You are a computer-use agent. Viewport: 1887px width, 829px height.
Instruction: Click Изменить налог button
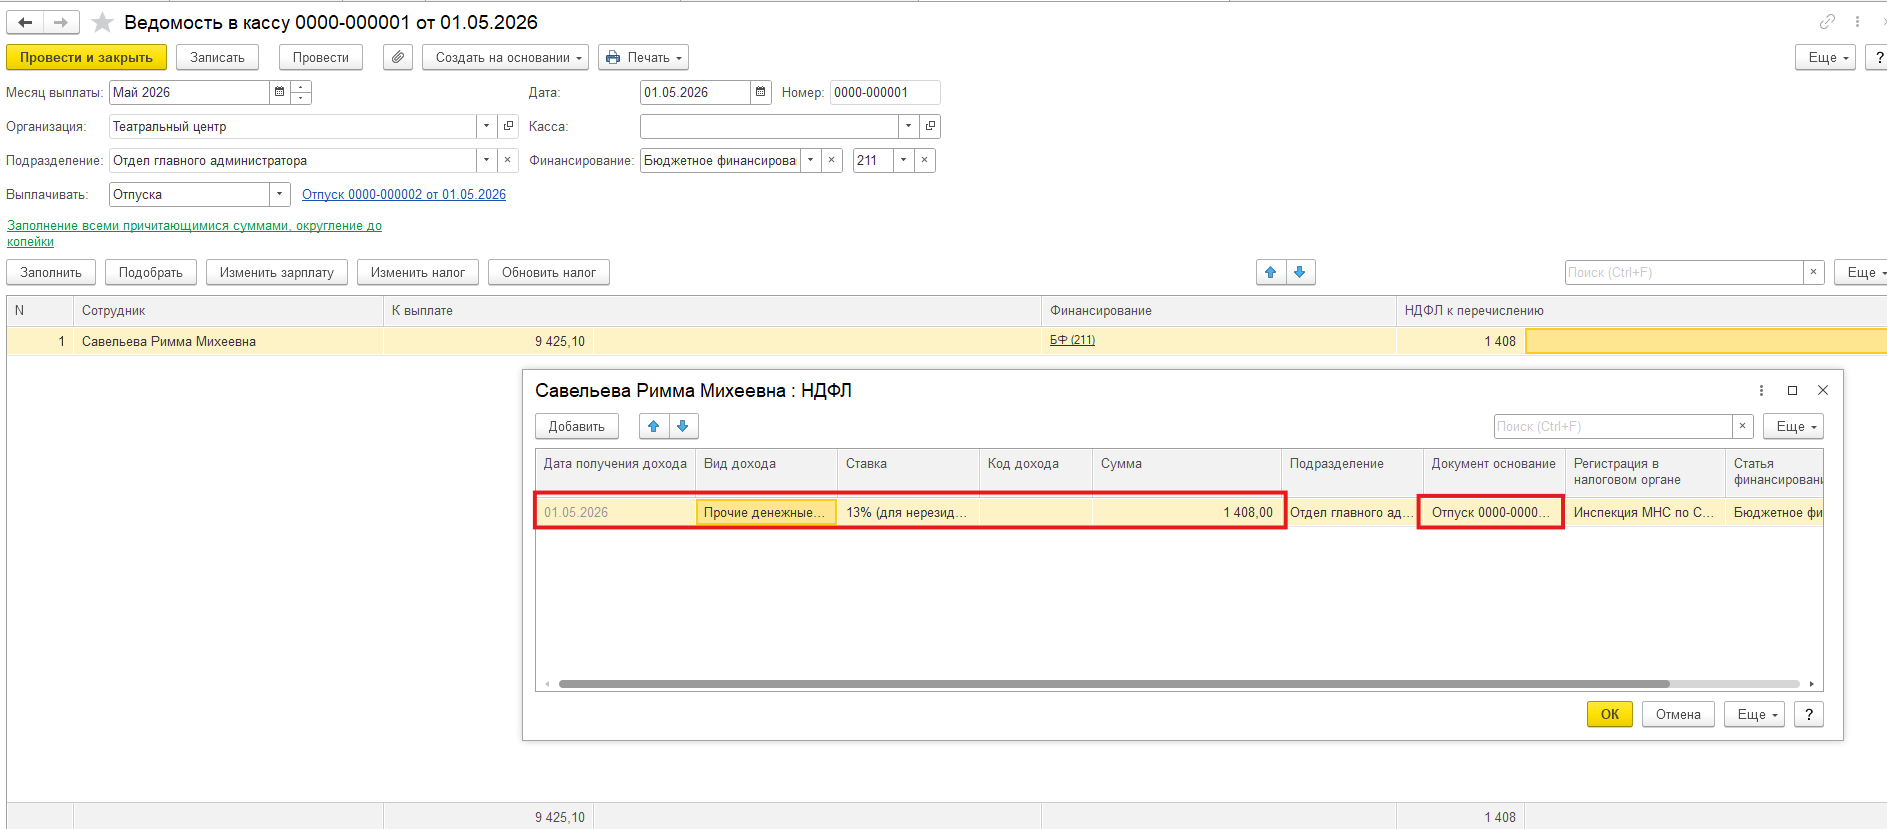point(418,272)
